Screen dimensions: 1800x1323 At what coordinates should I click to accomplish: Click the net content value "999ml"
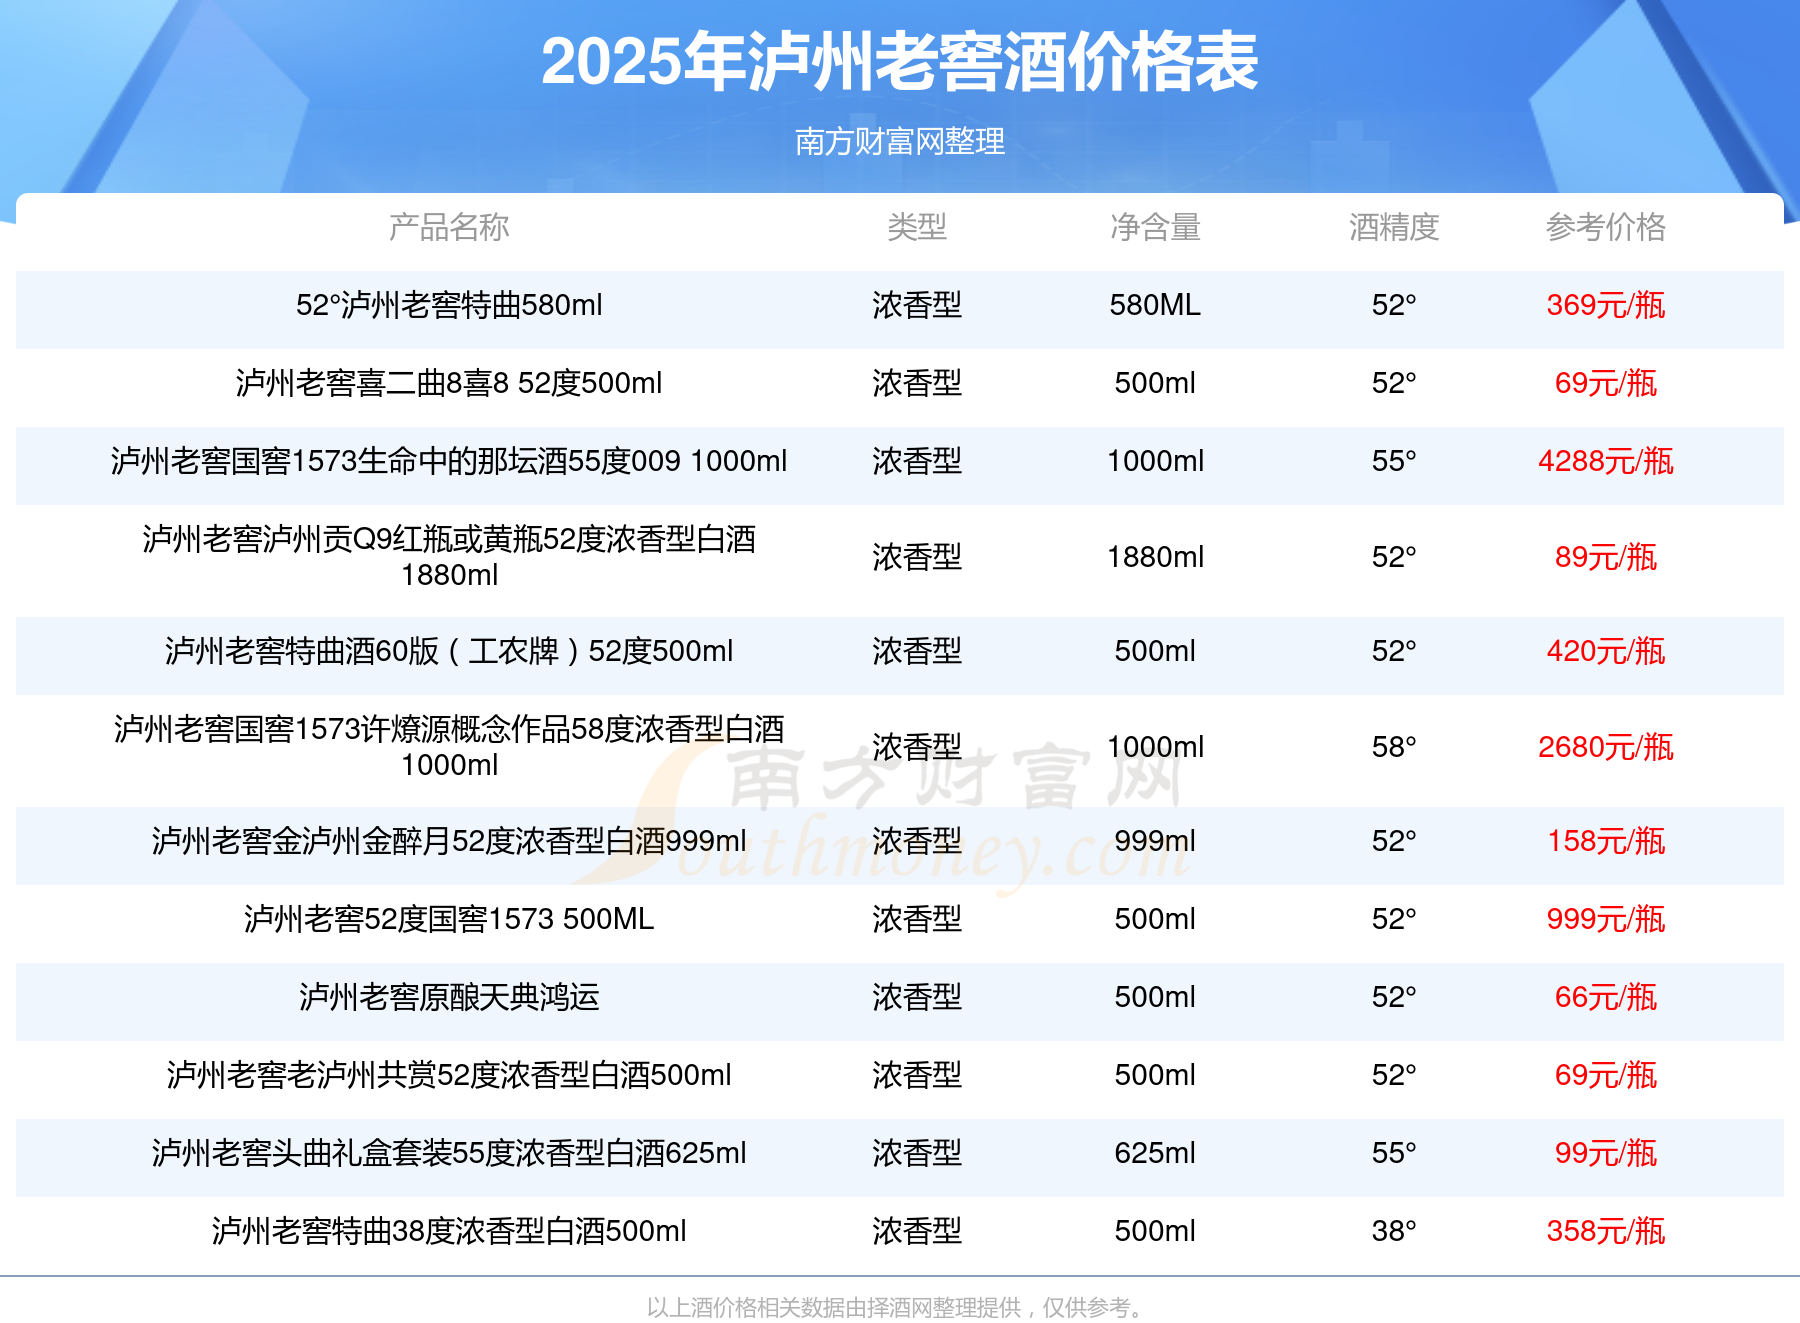point(1155,841)
